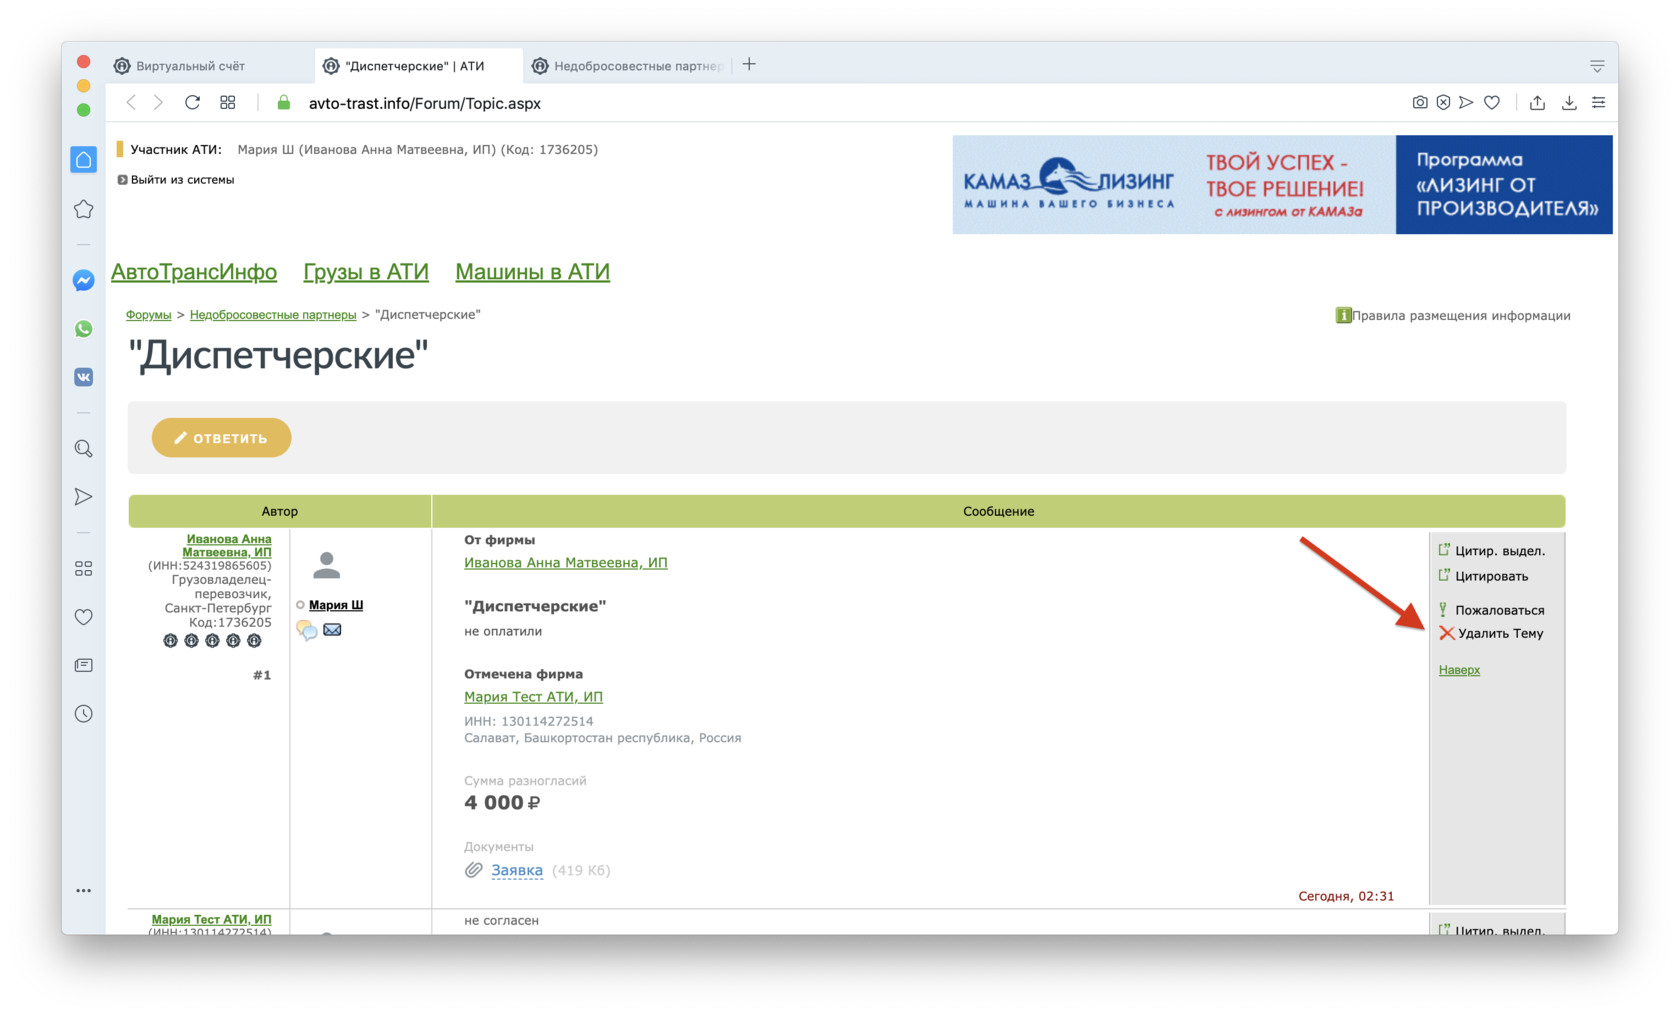Open the Opera home sidebar icon
The width and height of the screenshot is (1680, 1016).
click(x=84, y=160)
